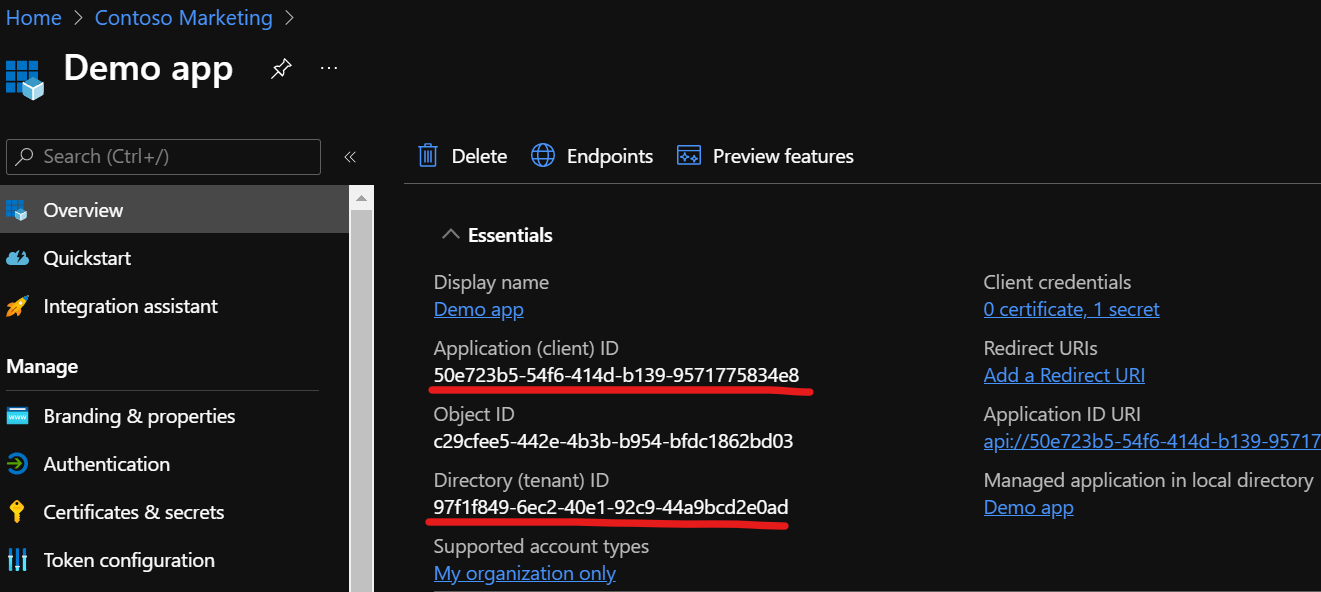Screen dimensions: 1321x592
Task: Click the Home breadcrumb link
Action: pos(33,18)
